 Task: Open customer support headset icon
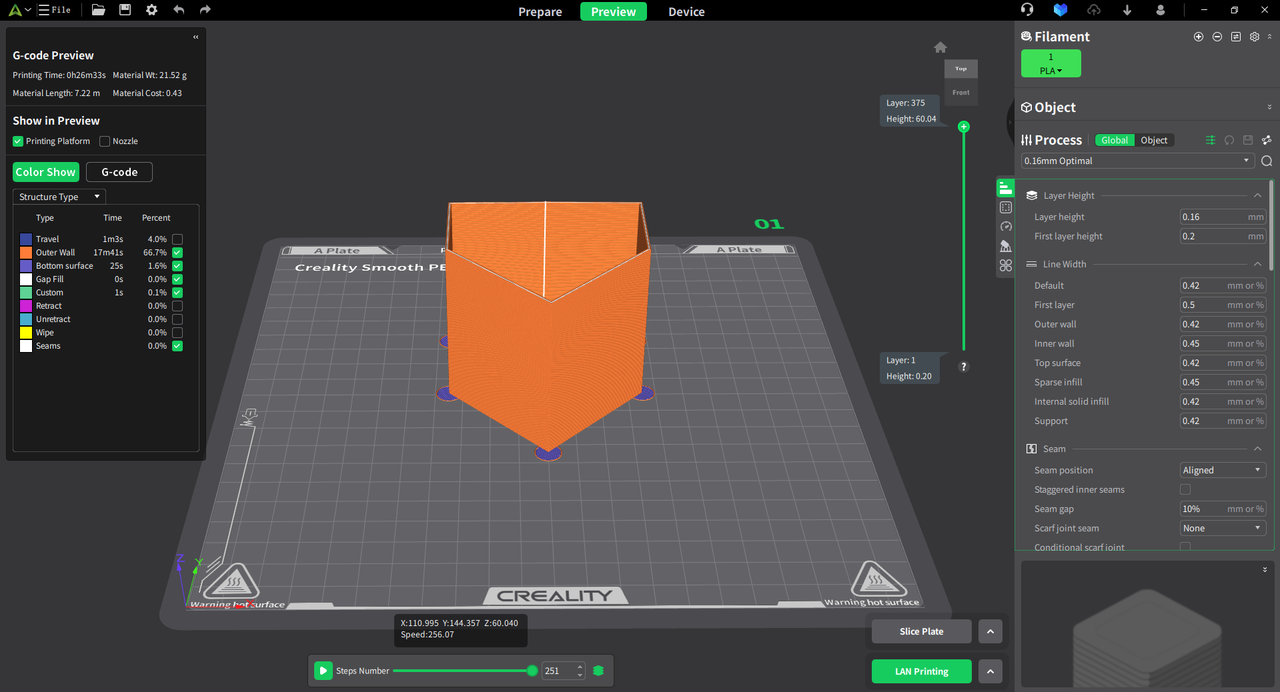[x=1027, y=10]
